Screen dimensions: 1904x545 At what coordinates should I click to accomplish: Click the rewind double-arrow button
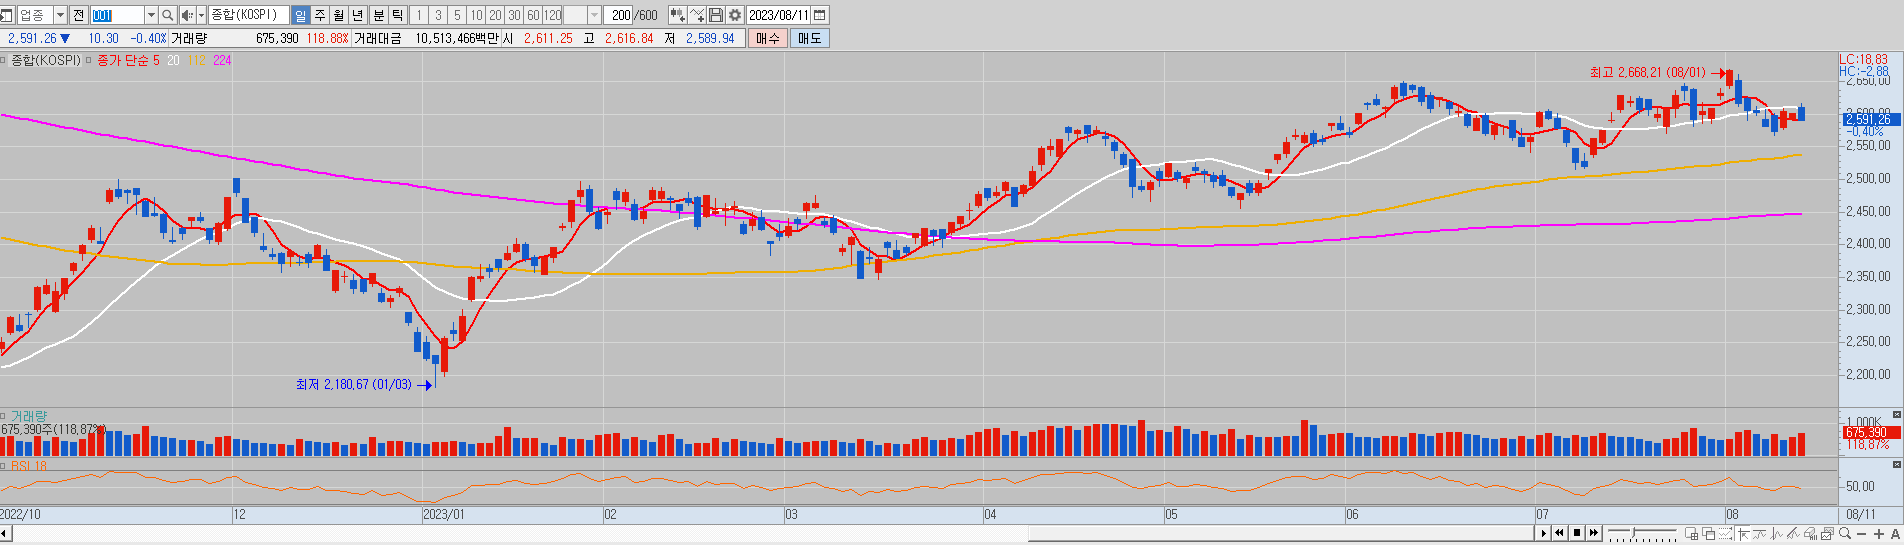click(x=1560, y=533)
